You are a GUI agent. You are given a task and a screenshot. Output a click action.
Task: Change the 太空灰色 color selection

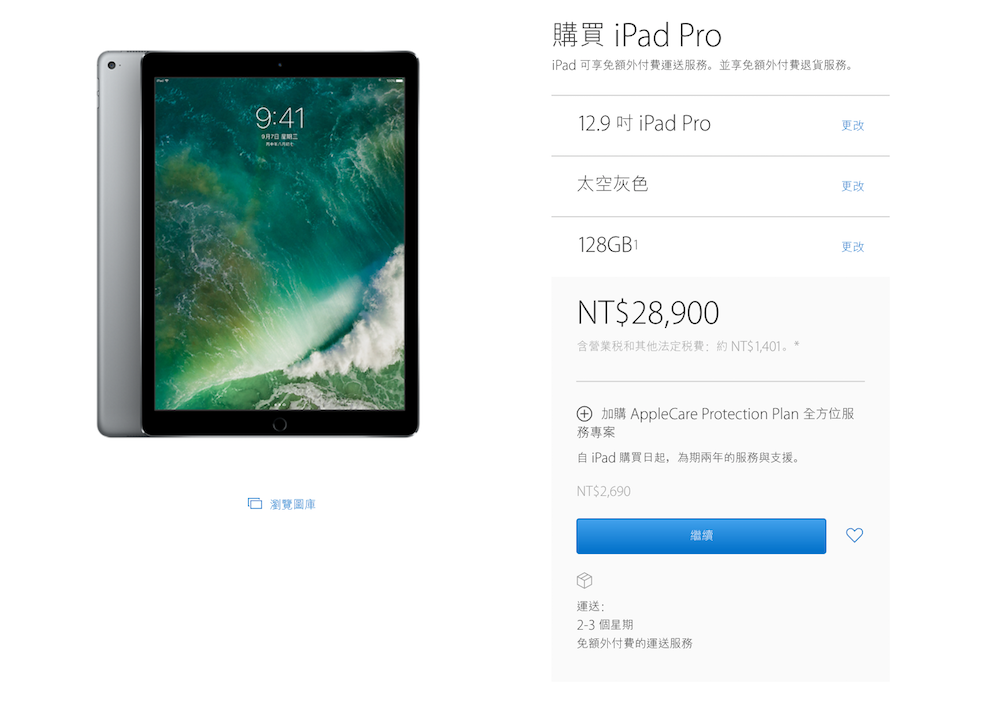point(852,186)
